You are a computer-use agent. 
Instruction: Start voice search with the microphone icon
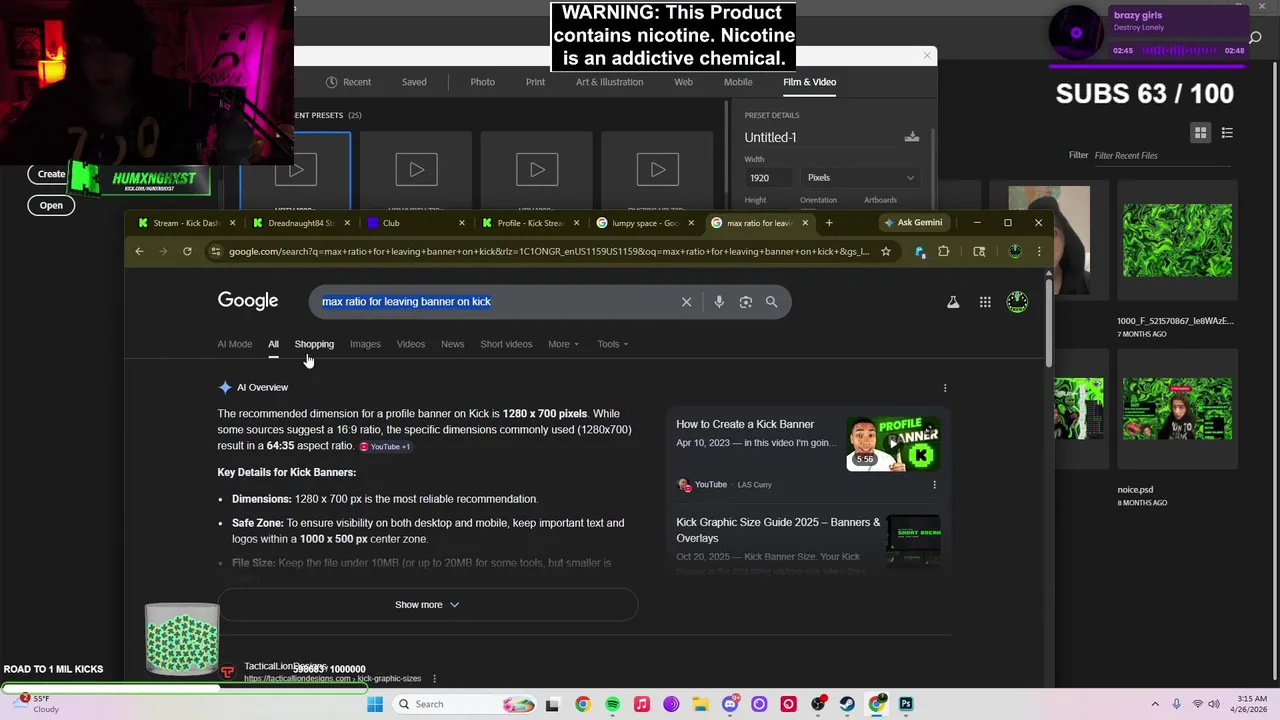719,301
